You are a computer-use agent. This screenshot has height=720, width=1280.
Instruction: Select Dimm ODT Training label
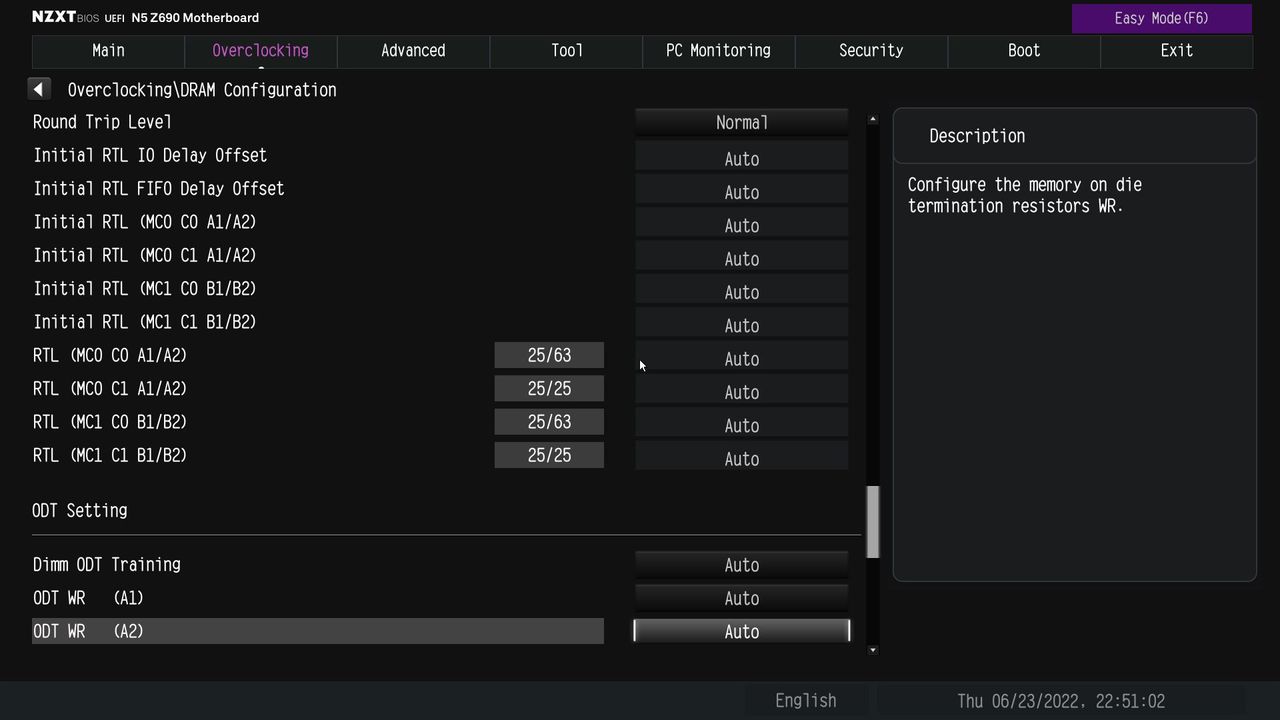click(x=107, y=565)
